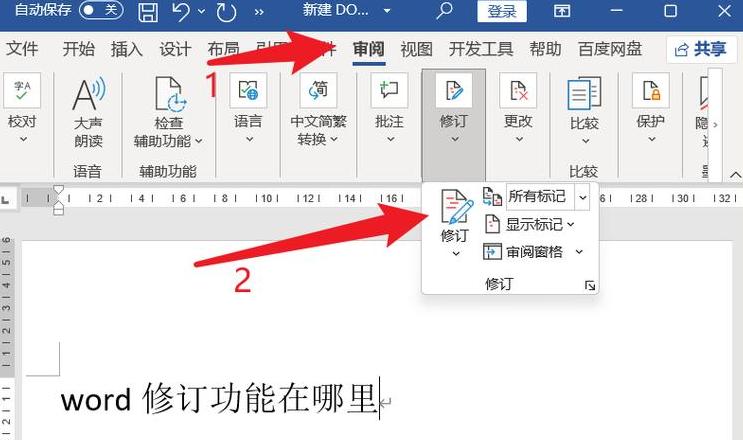The height and width of the screenshot is (440, 743).
Task: Switch to the 视图 tab
Action: (417, 49)
